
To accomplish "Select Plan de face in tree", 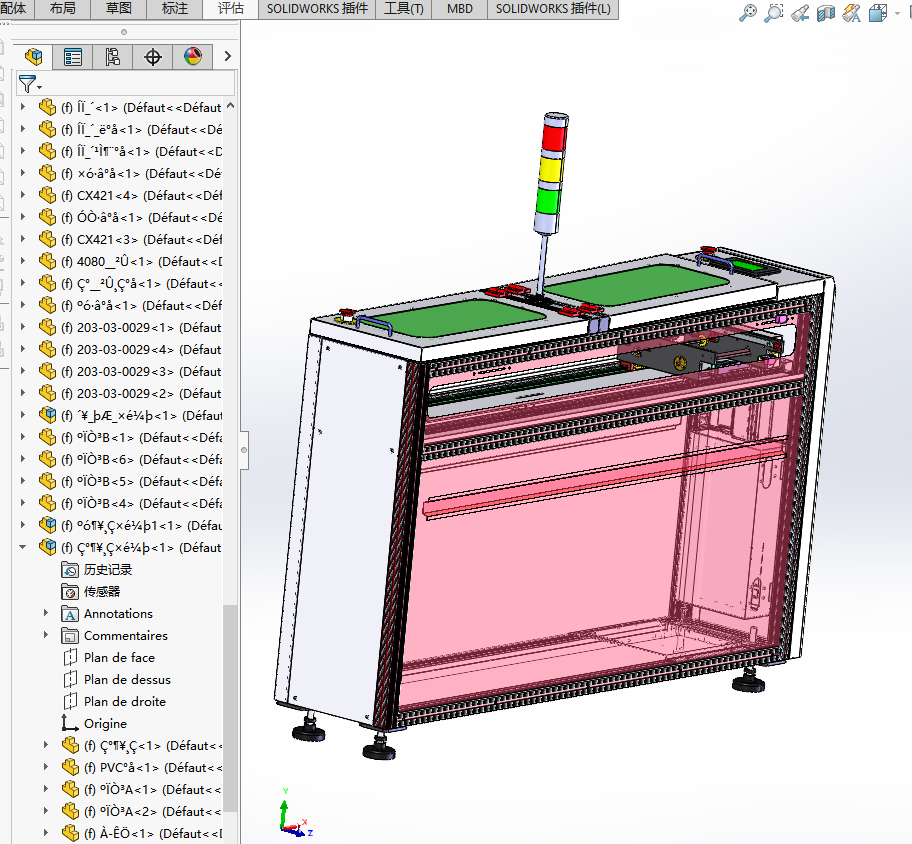I will click(x=119, y=657).
